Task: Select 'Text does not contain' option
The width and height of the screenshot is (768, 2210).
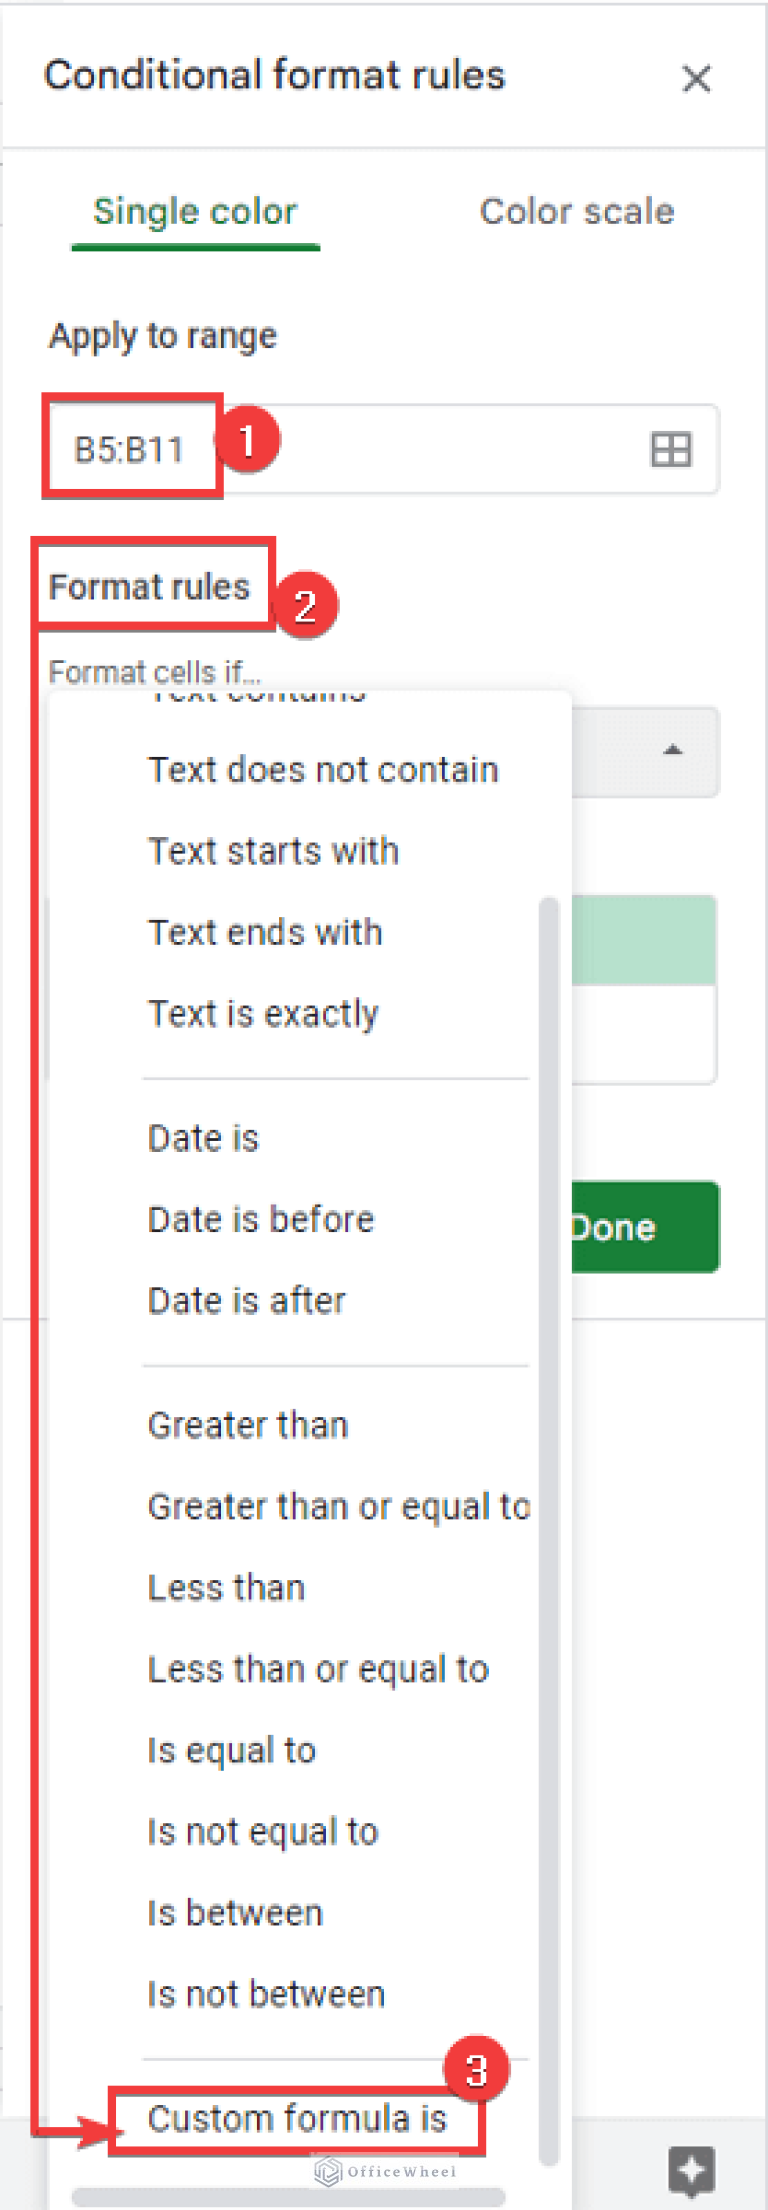Action: click(x=323, y=770)
